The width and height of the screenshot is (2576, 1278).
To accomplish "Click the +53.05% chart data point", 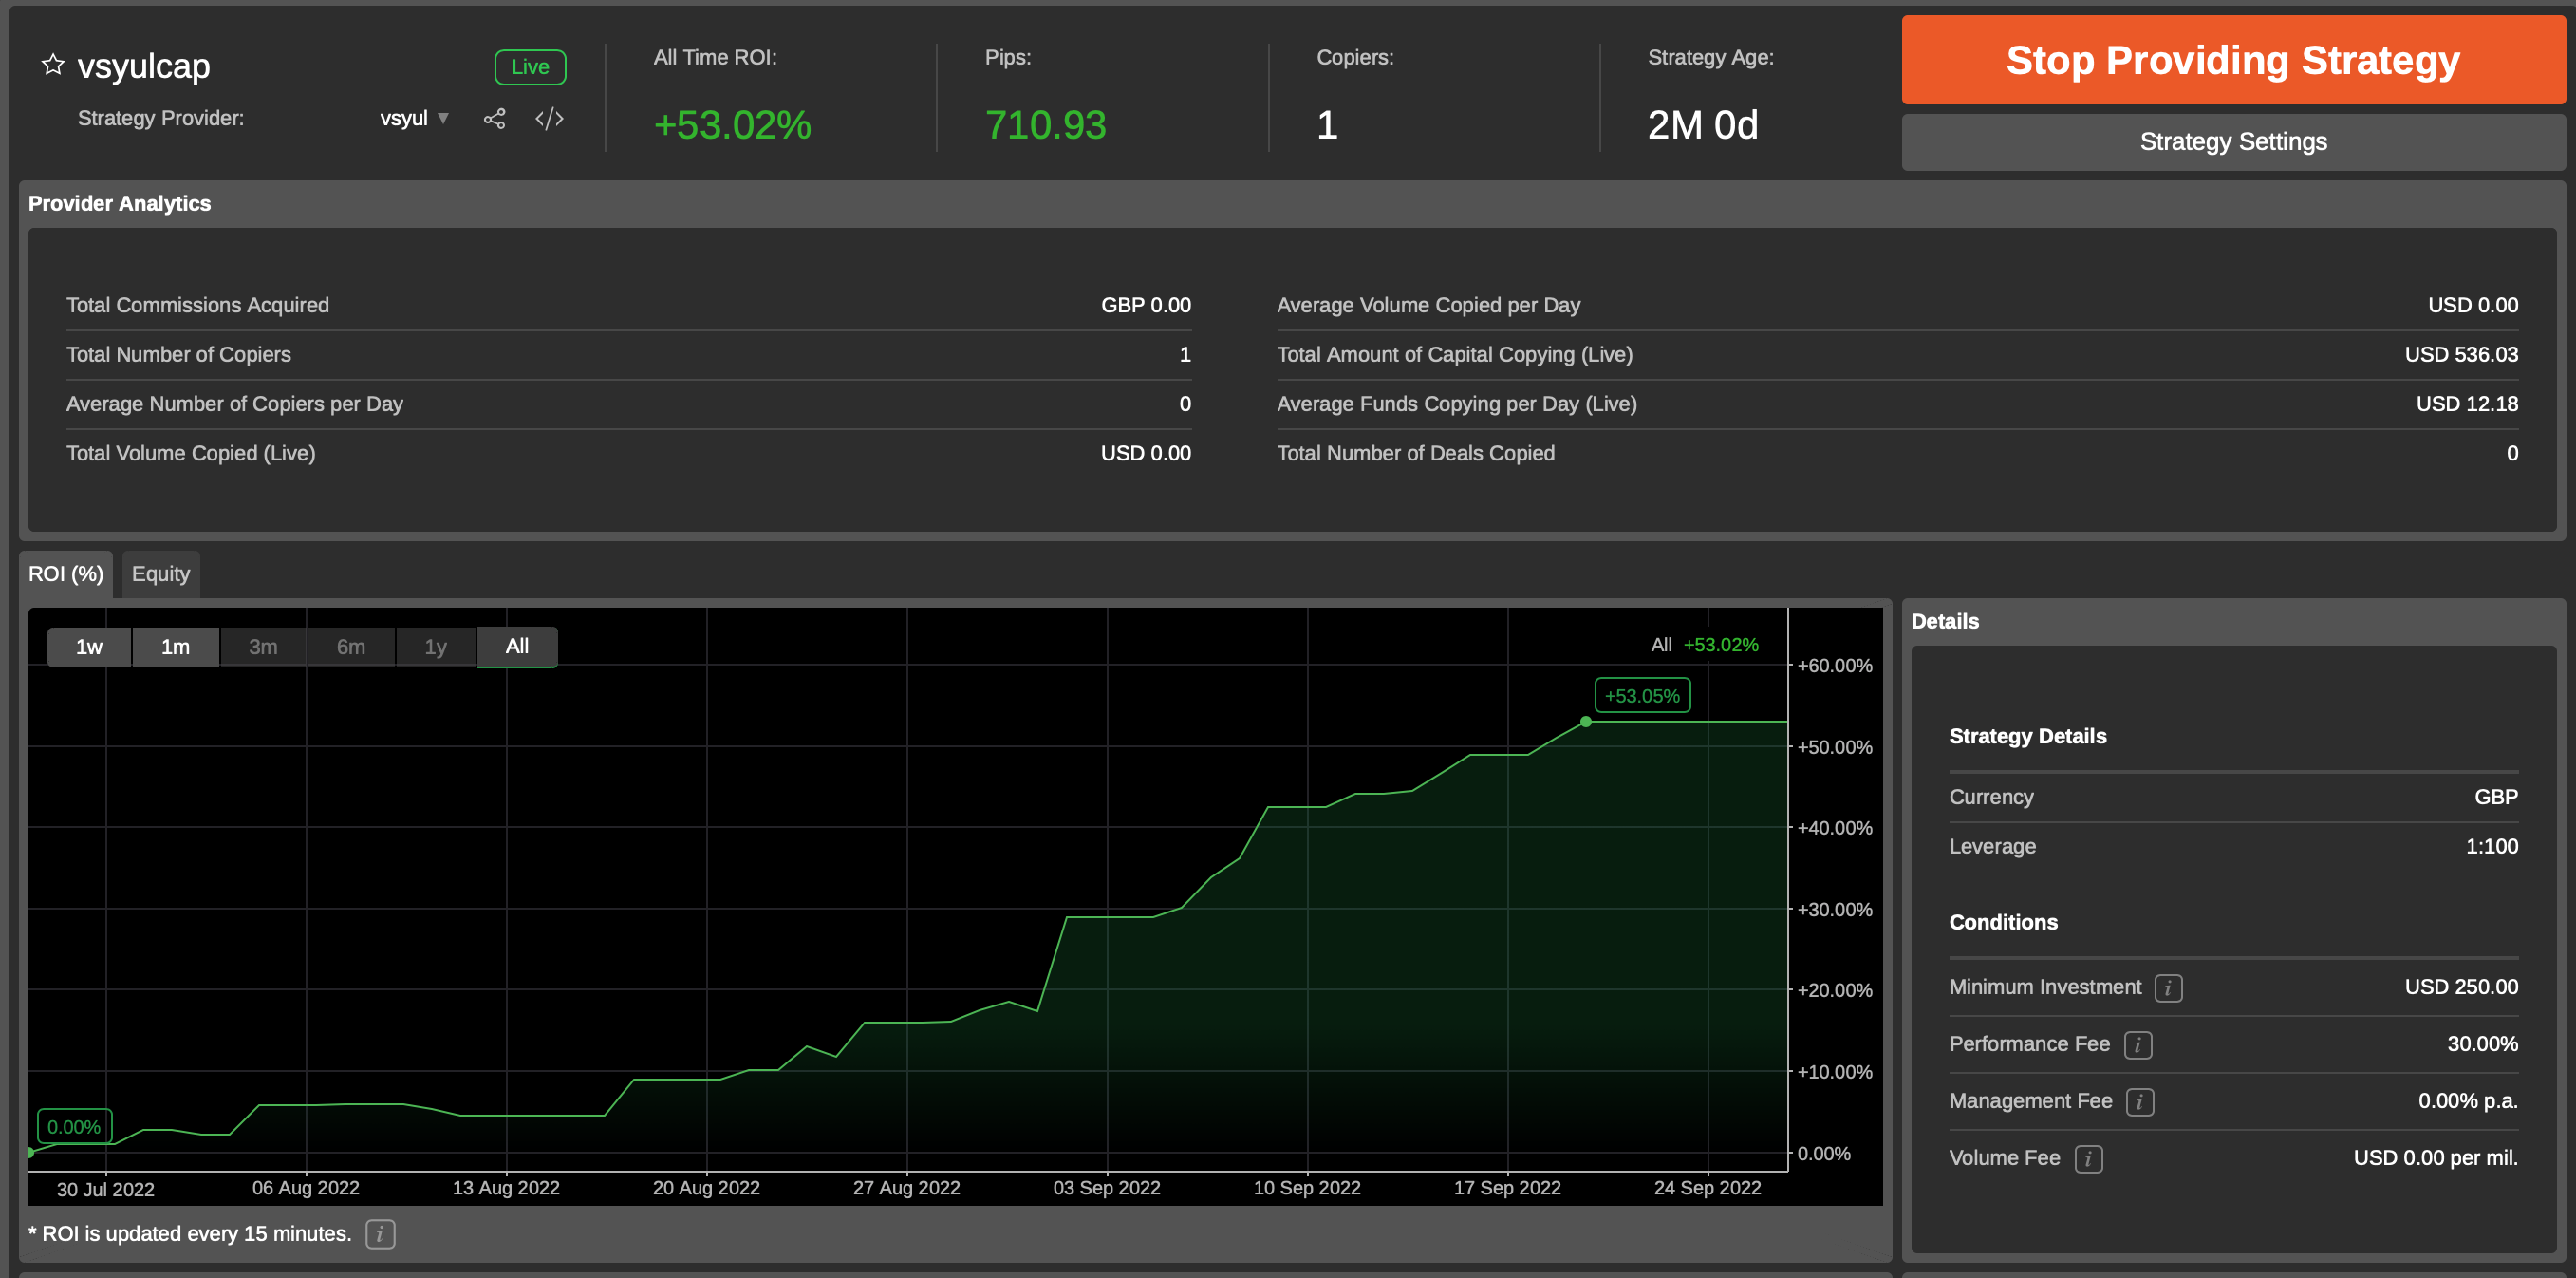I will pos(1585,721).
